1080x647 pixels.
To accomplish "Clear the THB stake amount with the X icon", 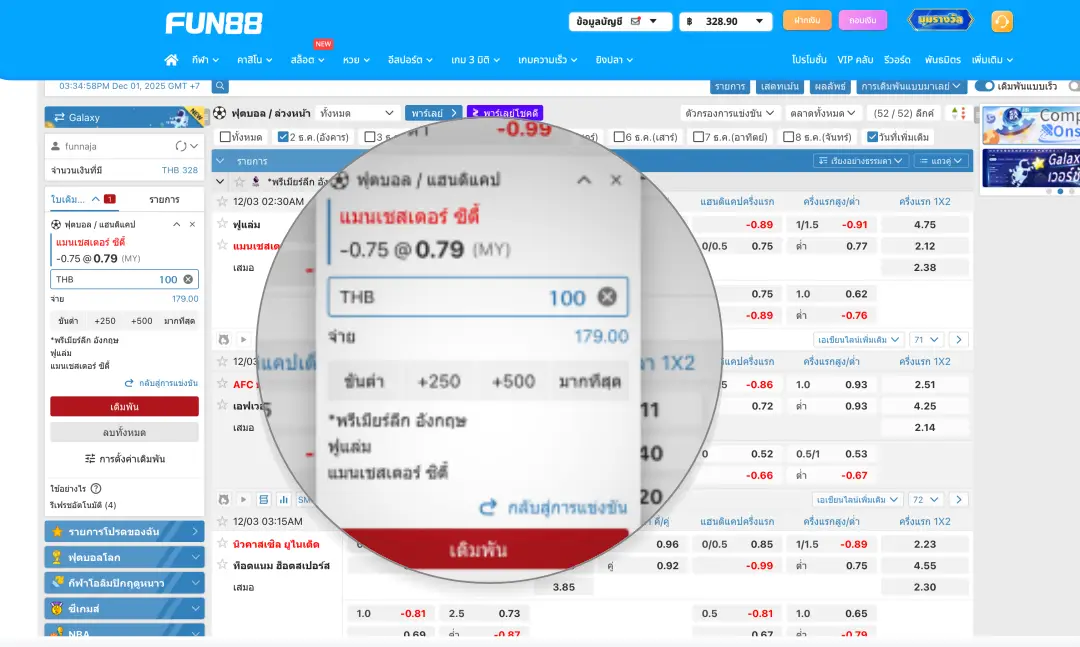I will pyautogui.click(x=188, y=280).
